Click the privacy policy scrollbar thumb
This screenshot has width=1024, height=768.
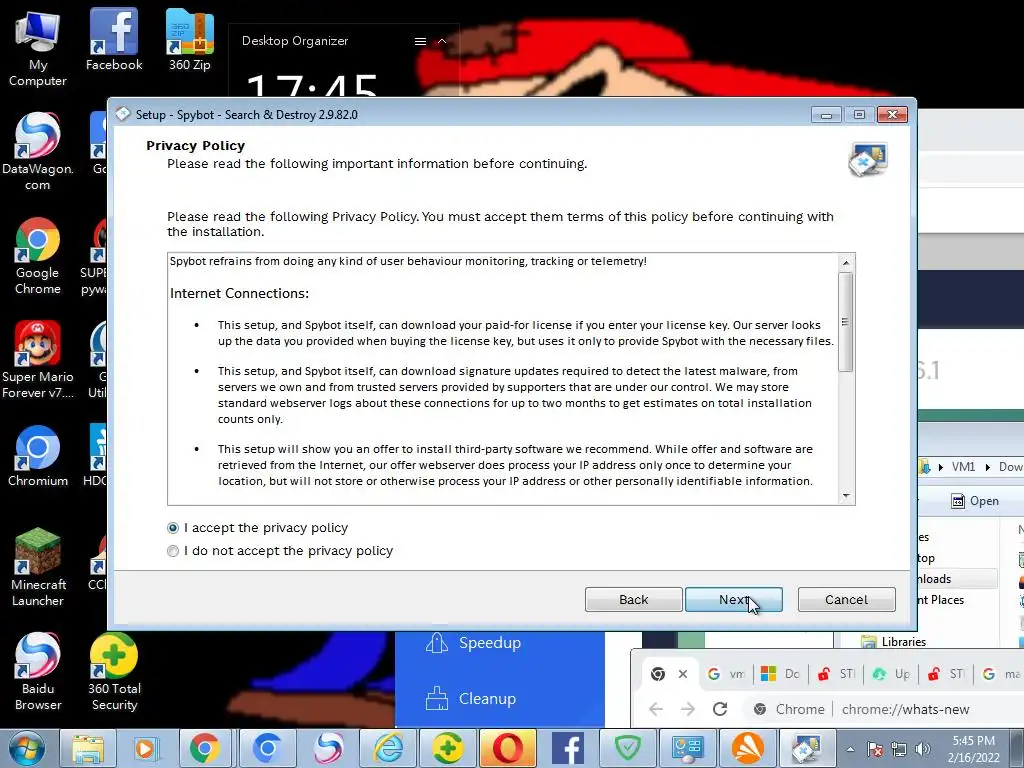coord(846,322)
